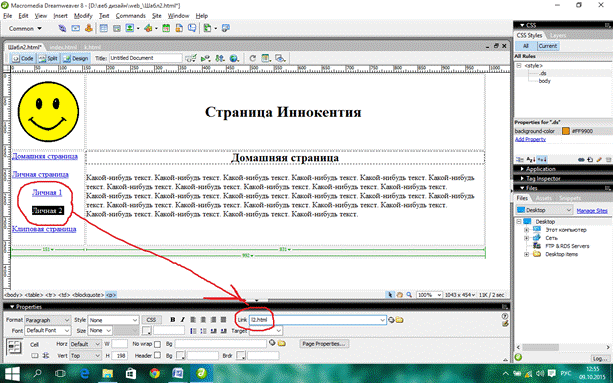Click the Named Anchor insert icon

(88, 28)
